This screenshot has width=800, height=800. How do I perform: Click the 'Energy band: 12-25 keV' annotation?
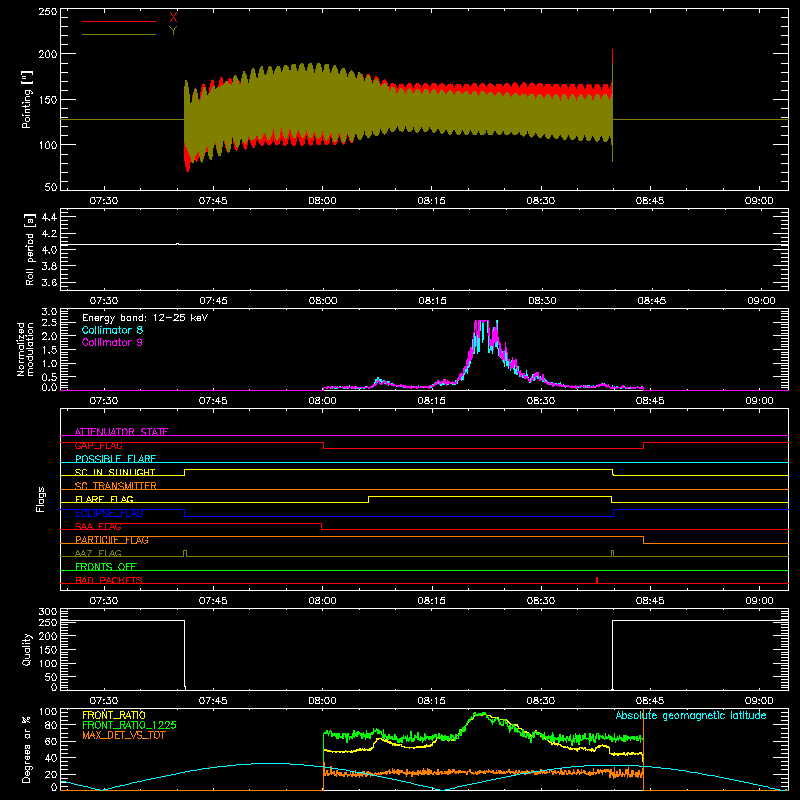145,318
